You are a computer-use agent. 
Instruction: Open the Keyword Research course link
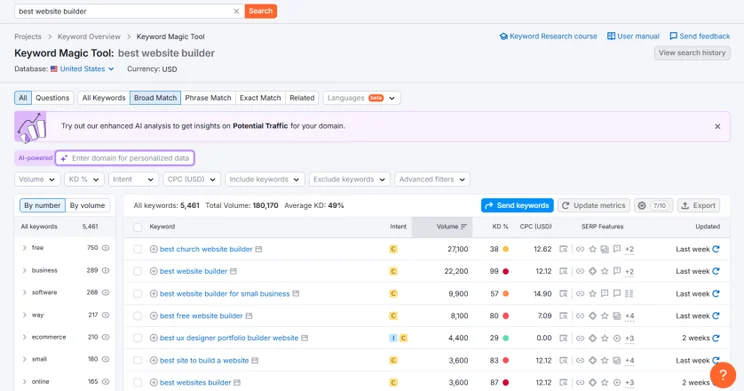pyautogui.click(x=549, y=36)
